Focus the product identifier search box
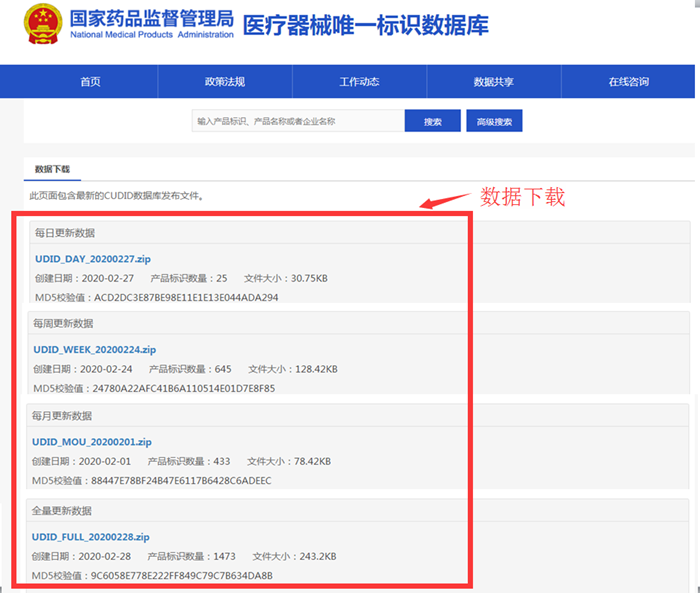The height and width of the screenshot is (593, 700). tap(297, 121)
